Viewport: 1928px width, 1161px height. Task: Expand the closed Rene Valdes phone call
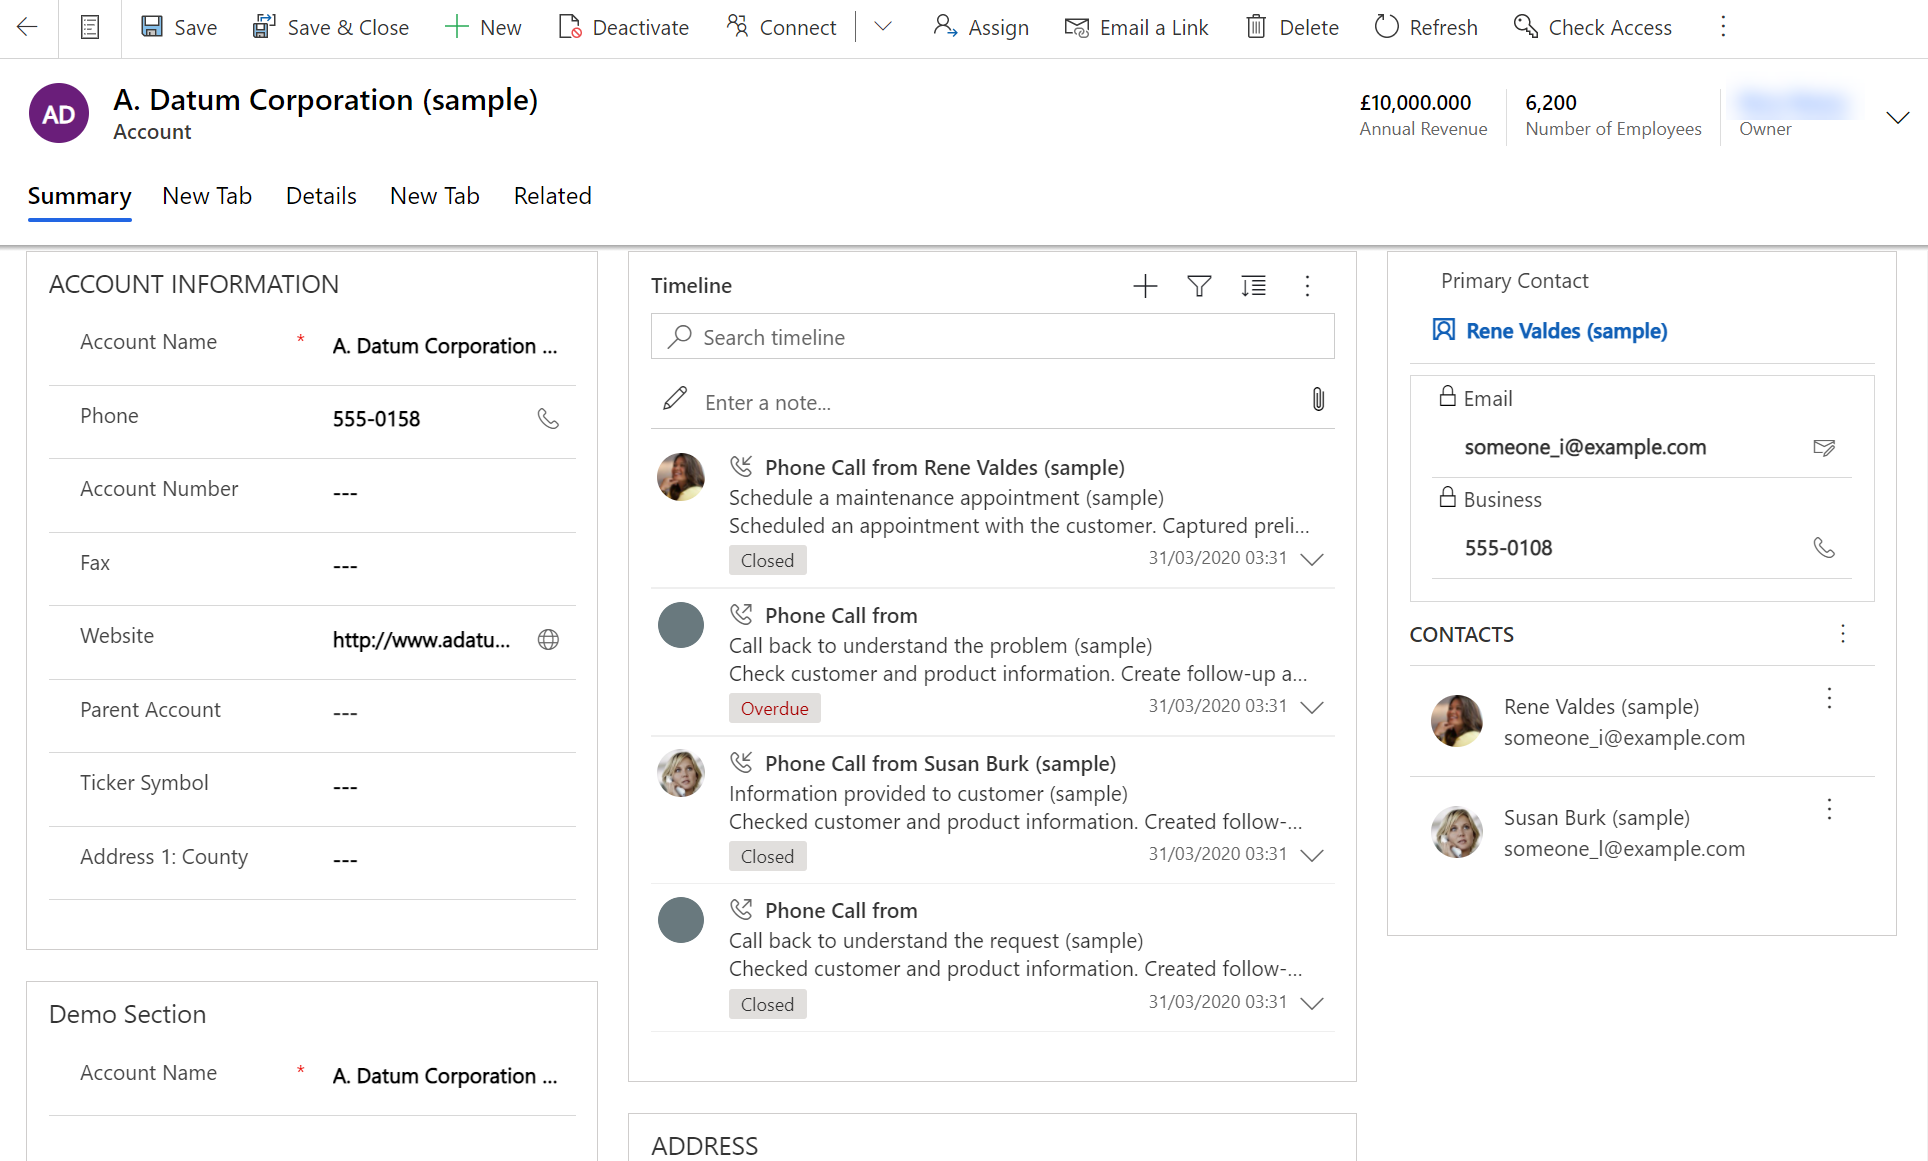coord(1310,558)
